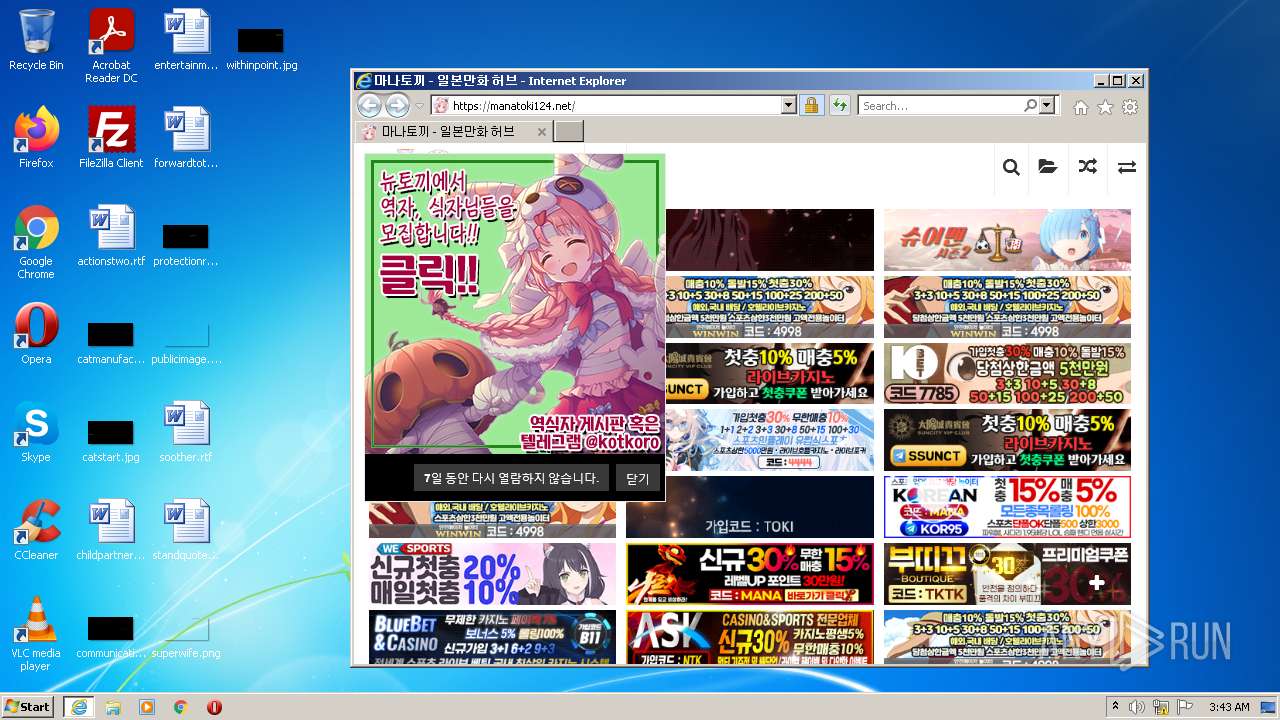Open the media player taskbar icon
1280x720 pixels.
click(147, 707)
